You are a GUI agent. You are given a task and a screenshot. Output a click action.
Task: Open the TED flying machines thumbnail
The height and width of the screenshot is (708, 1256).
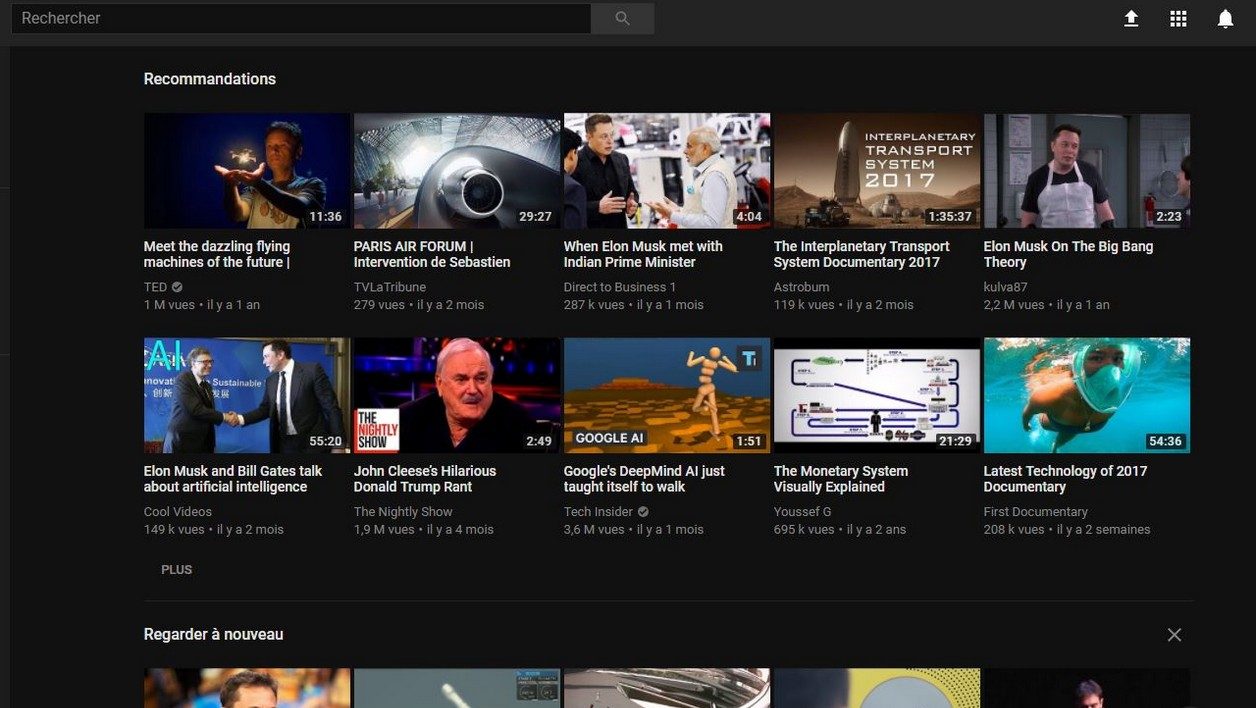247,171
